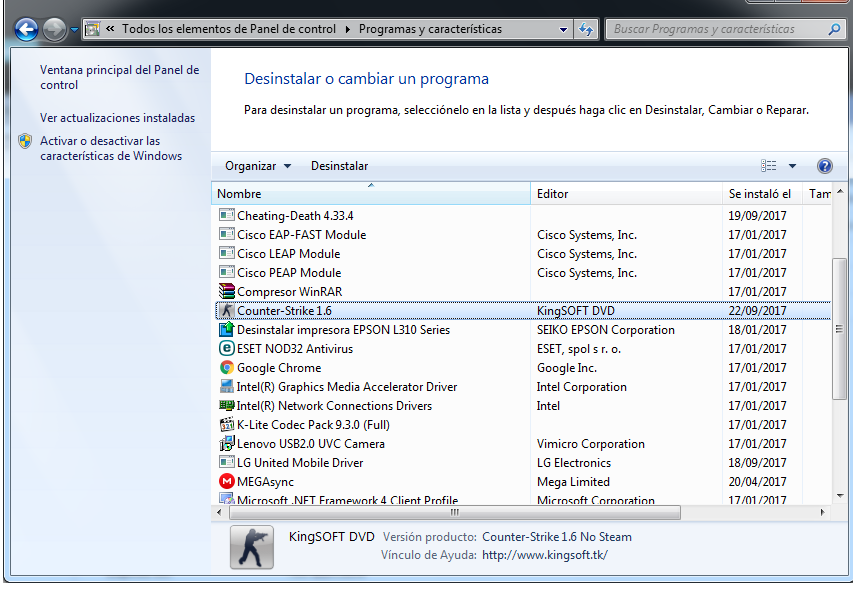Click the 20/04/2017 install date cell
Image resolution: width=853 pixels, height=600 pixels.
pos(757,482)
